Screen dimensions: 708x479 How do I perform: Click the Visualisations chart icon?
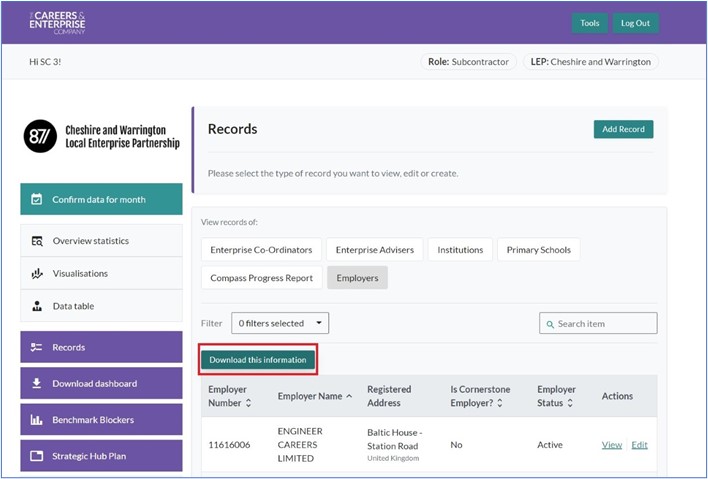[x=37, y=274]
